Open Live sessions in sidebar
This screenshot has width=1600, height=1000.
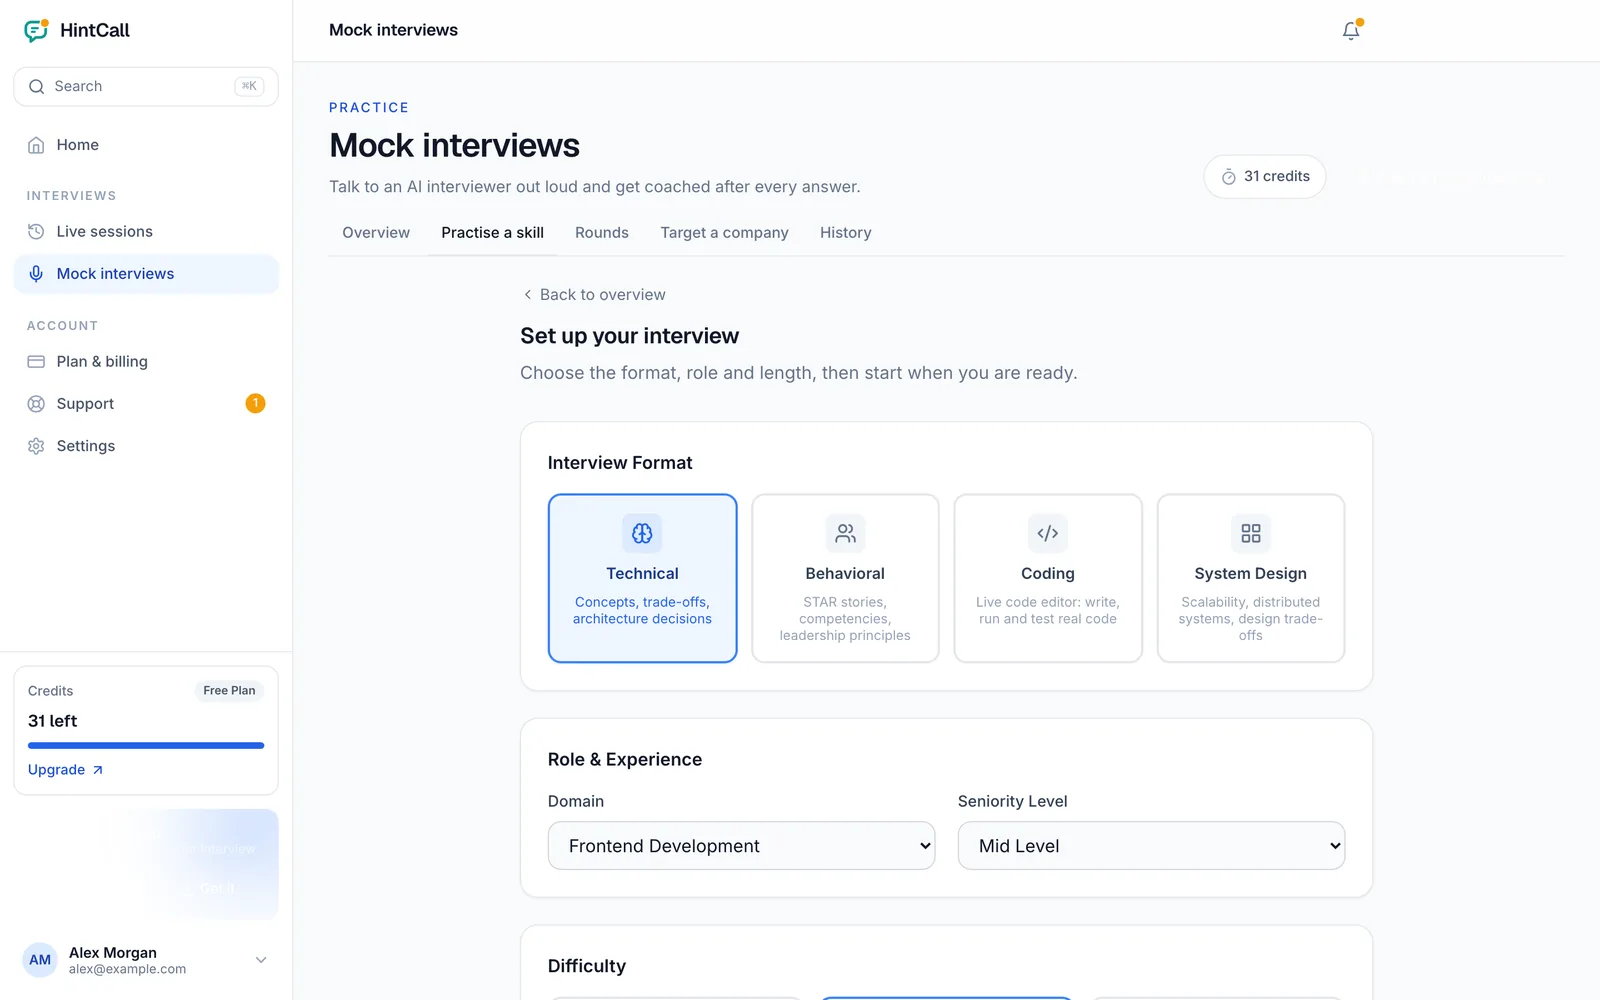click(x=146, y=232)
